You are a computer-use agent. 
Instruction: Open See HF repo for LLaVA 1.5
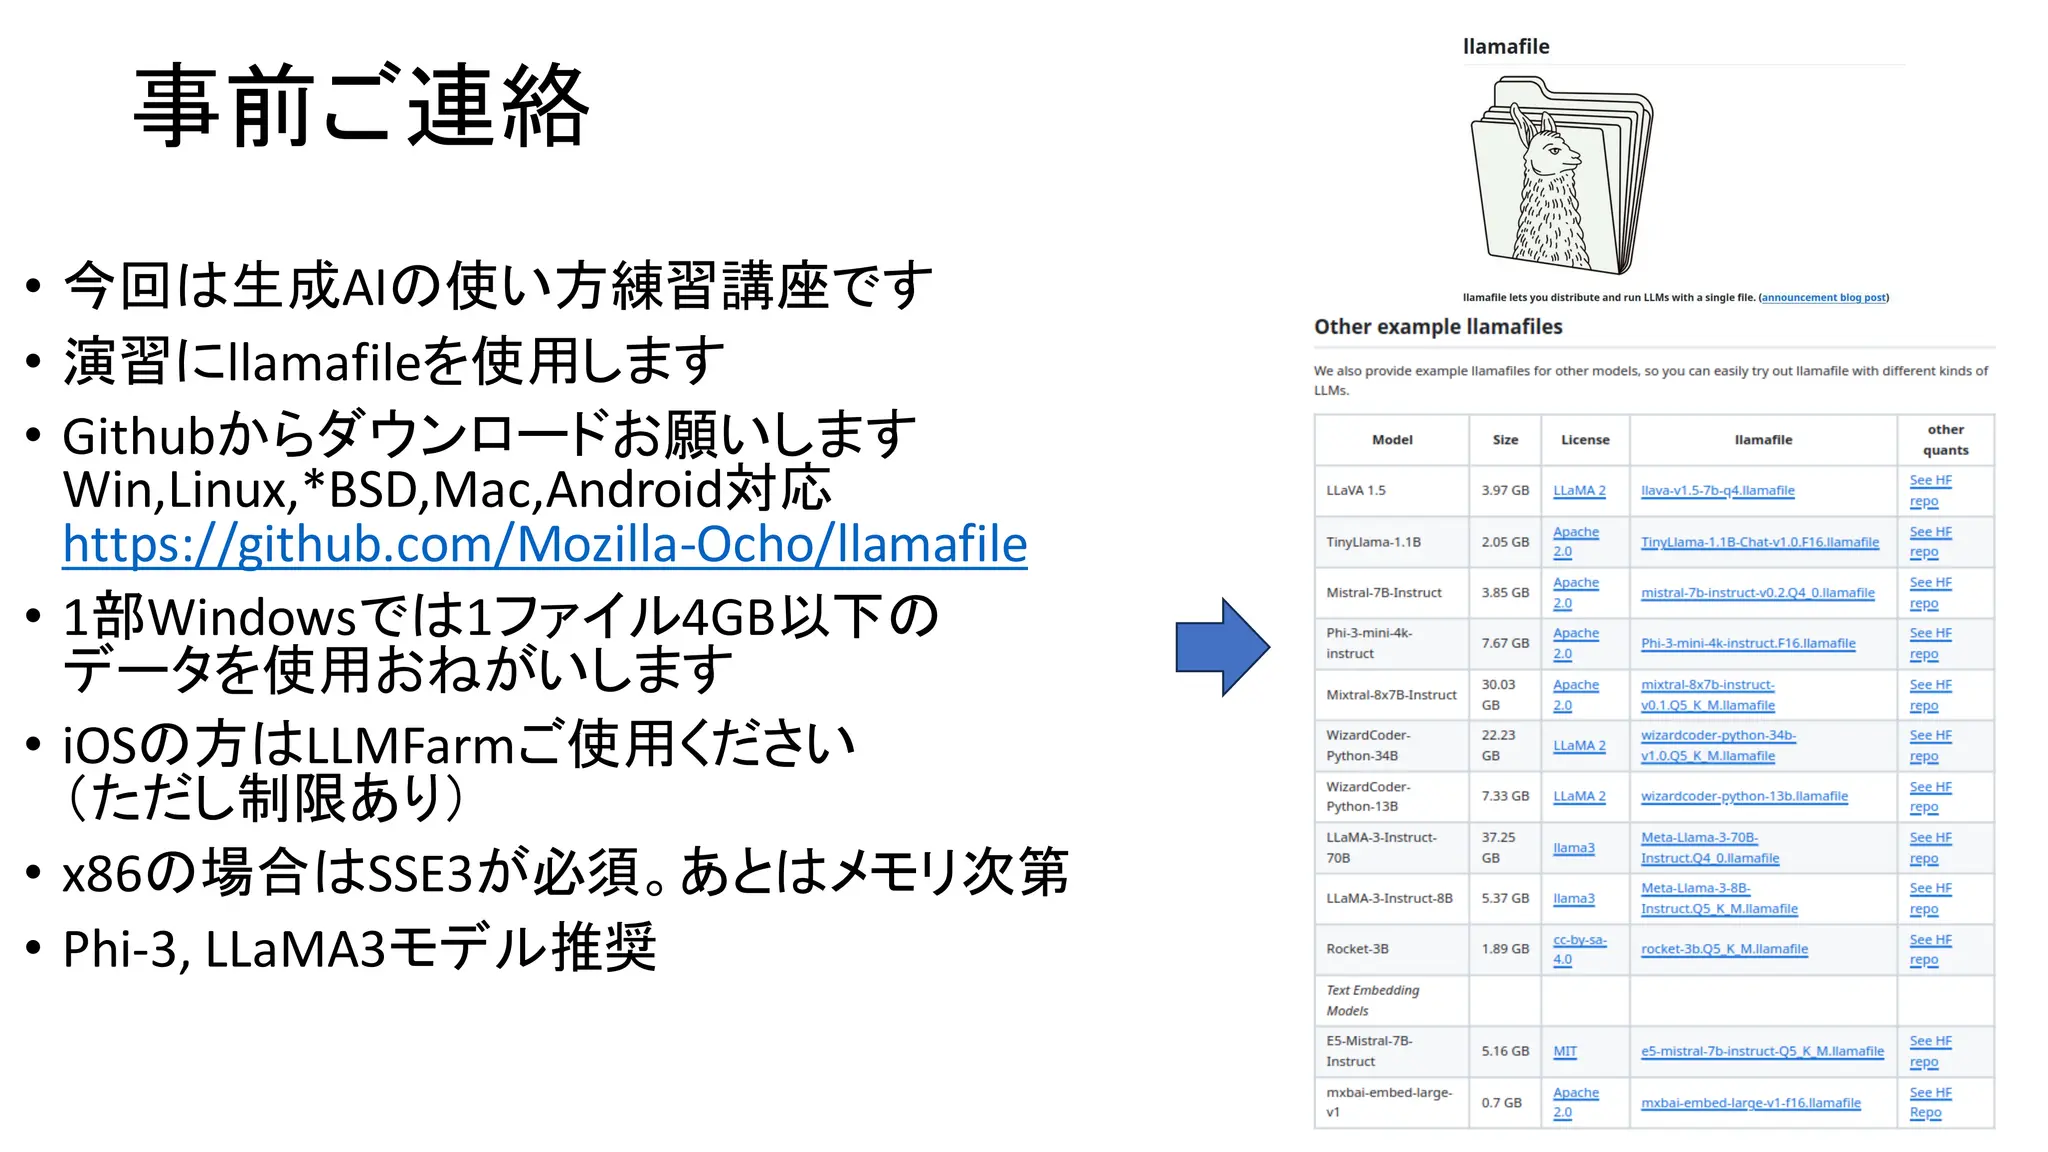click(x=1930, y=491)
